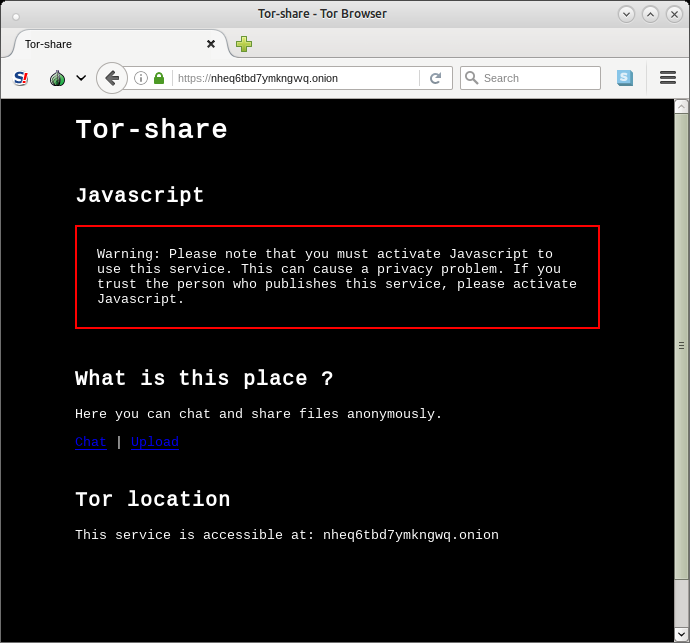Open the hamburger menu
Screen dimensions: 690x643
[x=668, y=78]
